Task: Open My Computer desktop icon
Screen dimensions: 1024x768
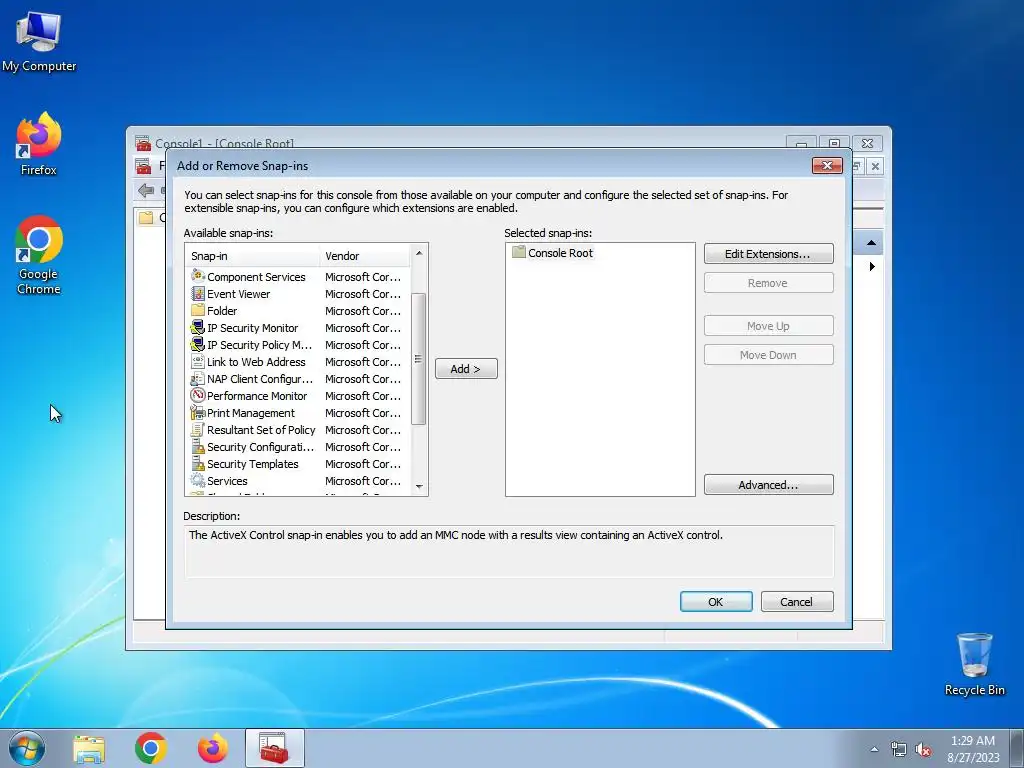Action: [x=39, y=41]
